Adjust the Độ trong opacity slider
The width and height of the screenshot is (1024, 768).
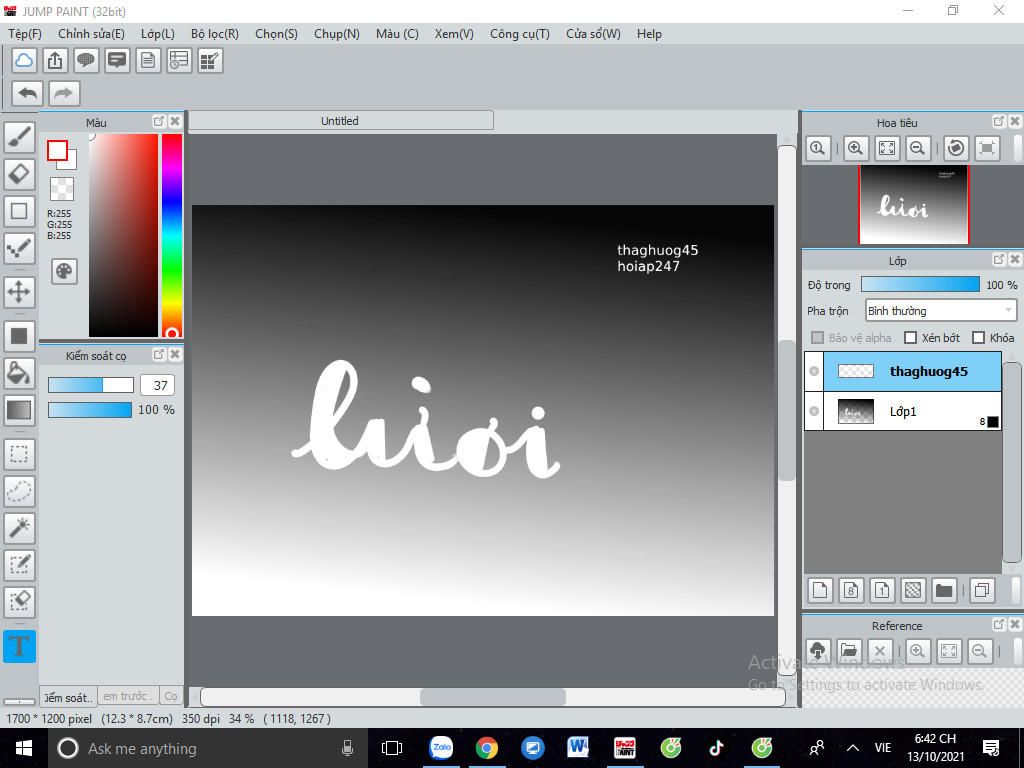920,284
